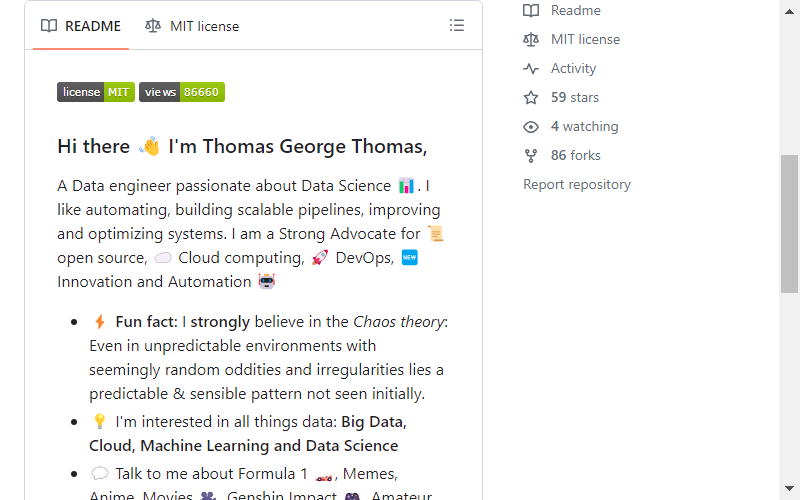This screenshot has width=800, height=500.
Task: Click the eye icon beside 4 watching
Action: [x=531, y=127]
